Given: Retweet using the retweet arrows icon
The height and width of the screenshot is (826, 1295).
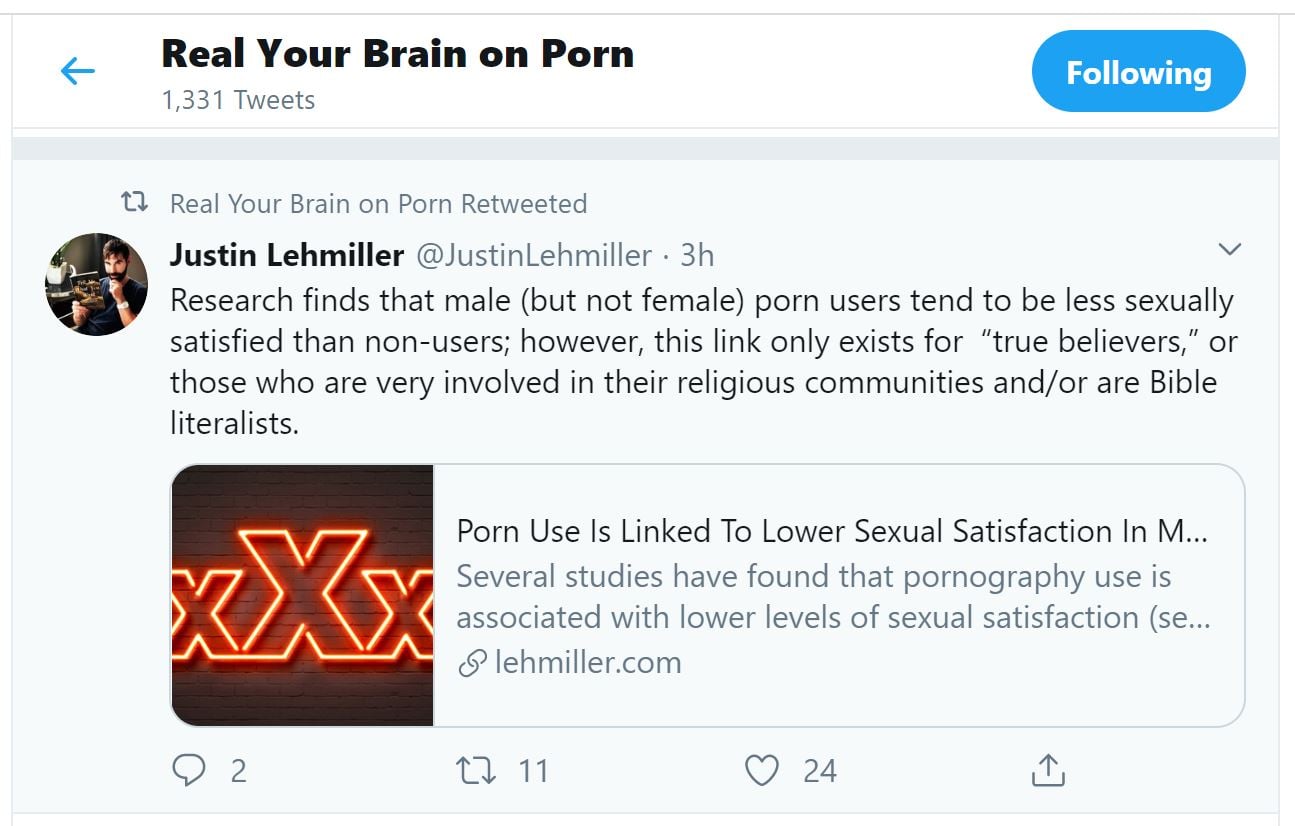Looking at the screenshot, I should tap(475, 770).
